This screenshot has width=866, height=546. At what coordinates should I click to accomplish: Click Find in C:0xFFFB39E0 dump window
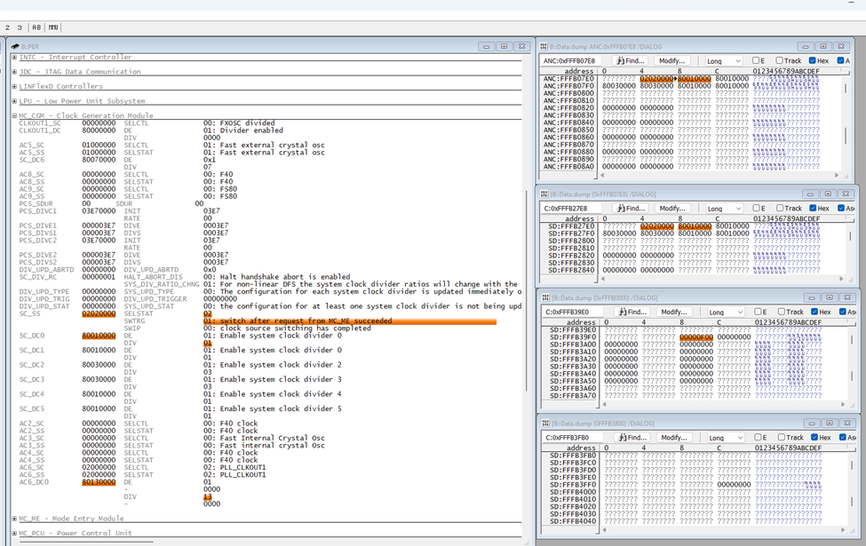pos(632,312)
